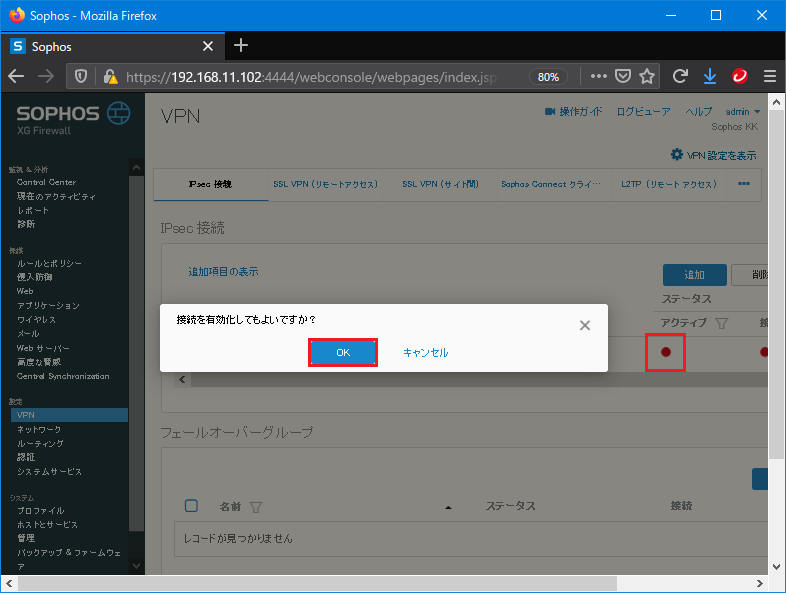Open Control Center in sidebar
This screenshot has height=593, width=786.
pos(46,182)
